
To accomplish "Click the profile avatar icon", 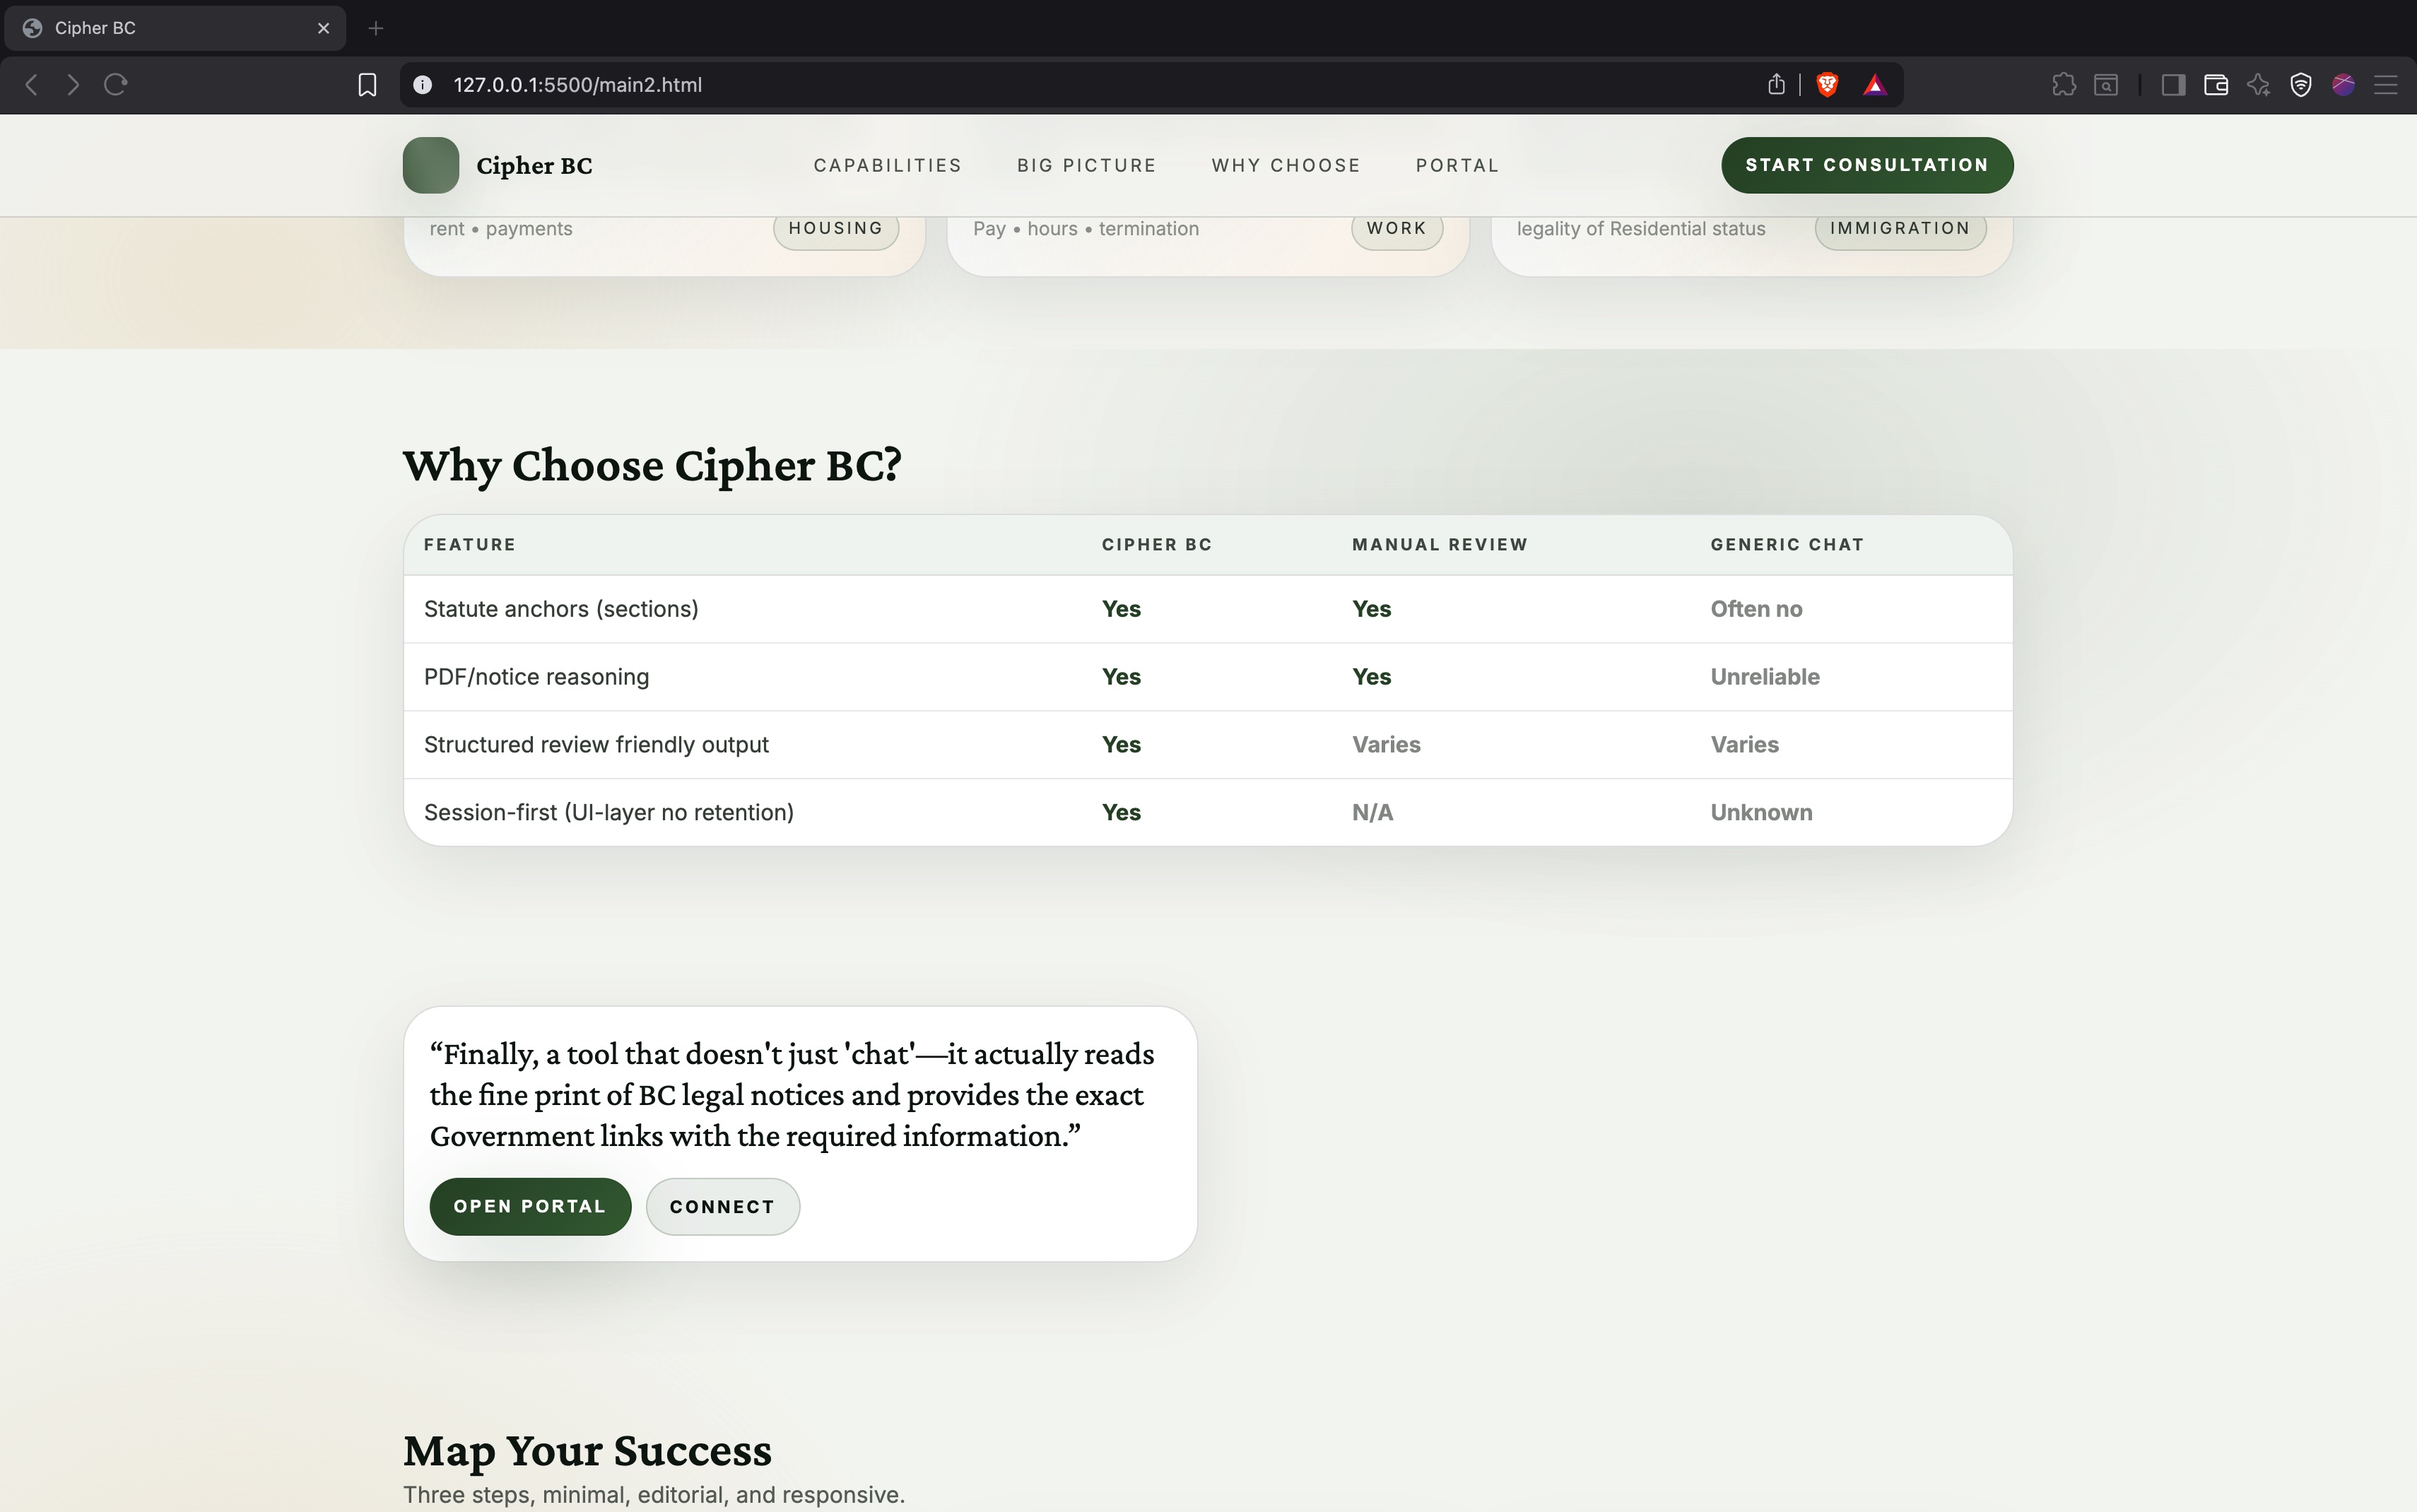I will coord(2343,85).
